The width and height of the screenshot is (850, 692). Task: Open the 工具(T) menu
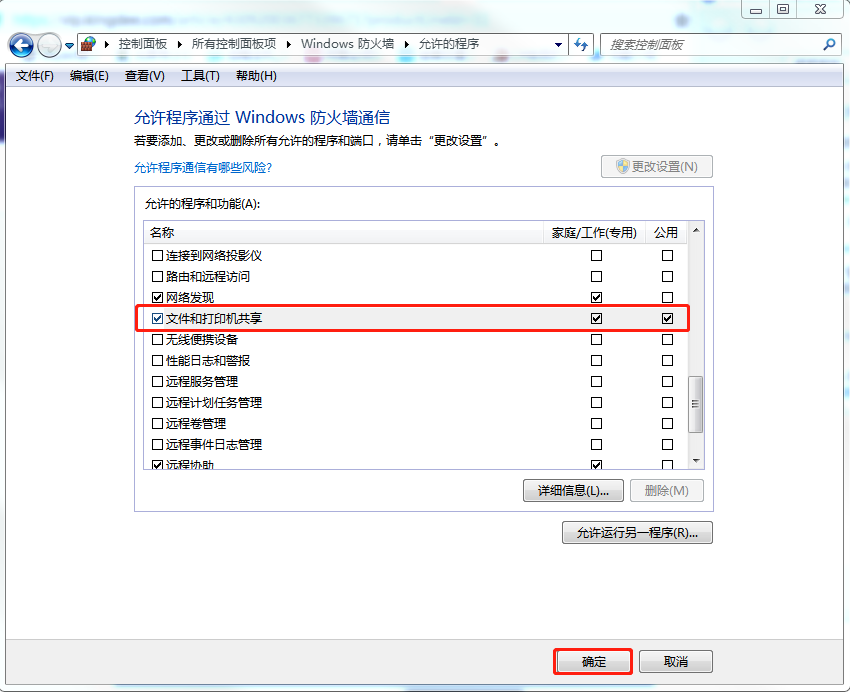[200, 76]
